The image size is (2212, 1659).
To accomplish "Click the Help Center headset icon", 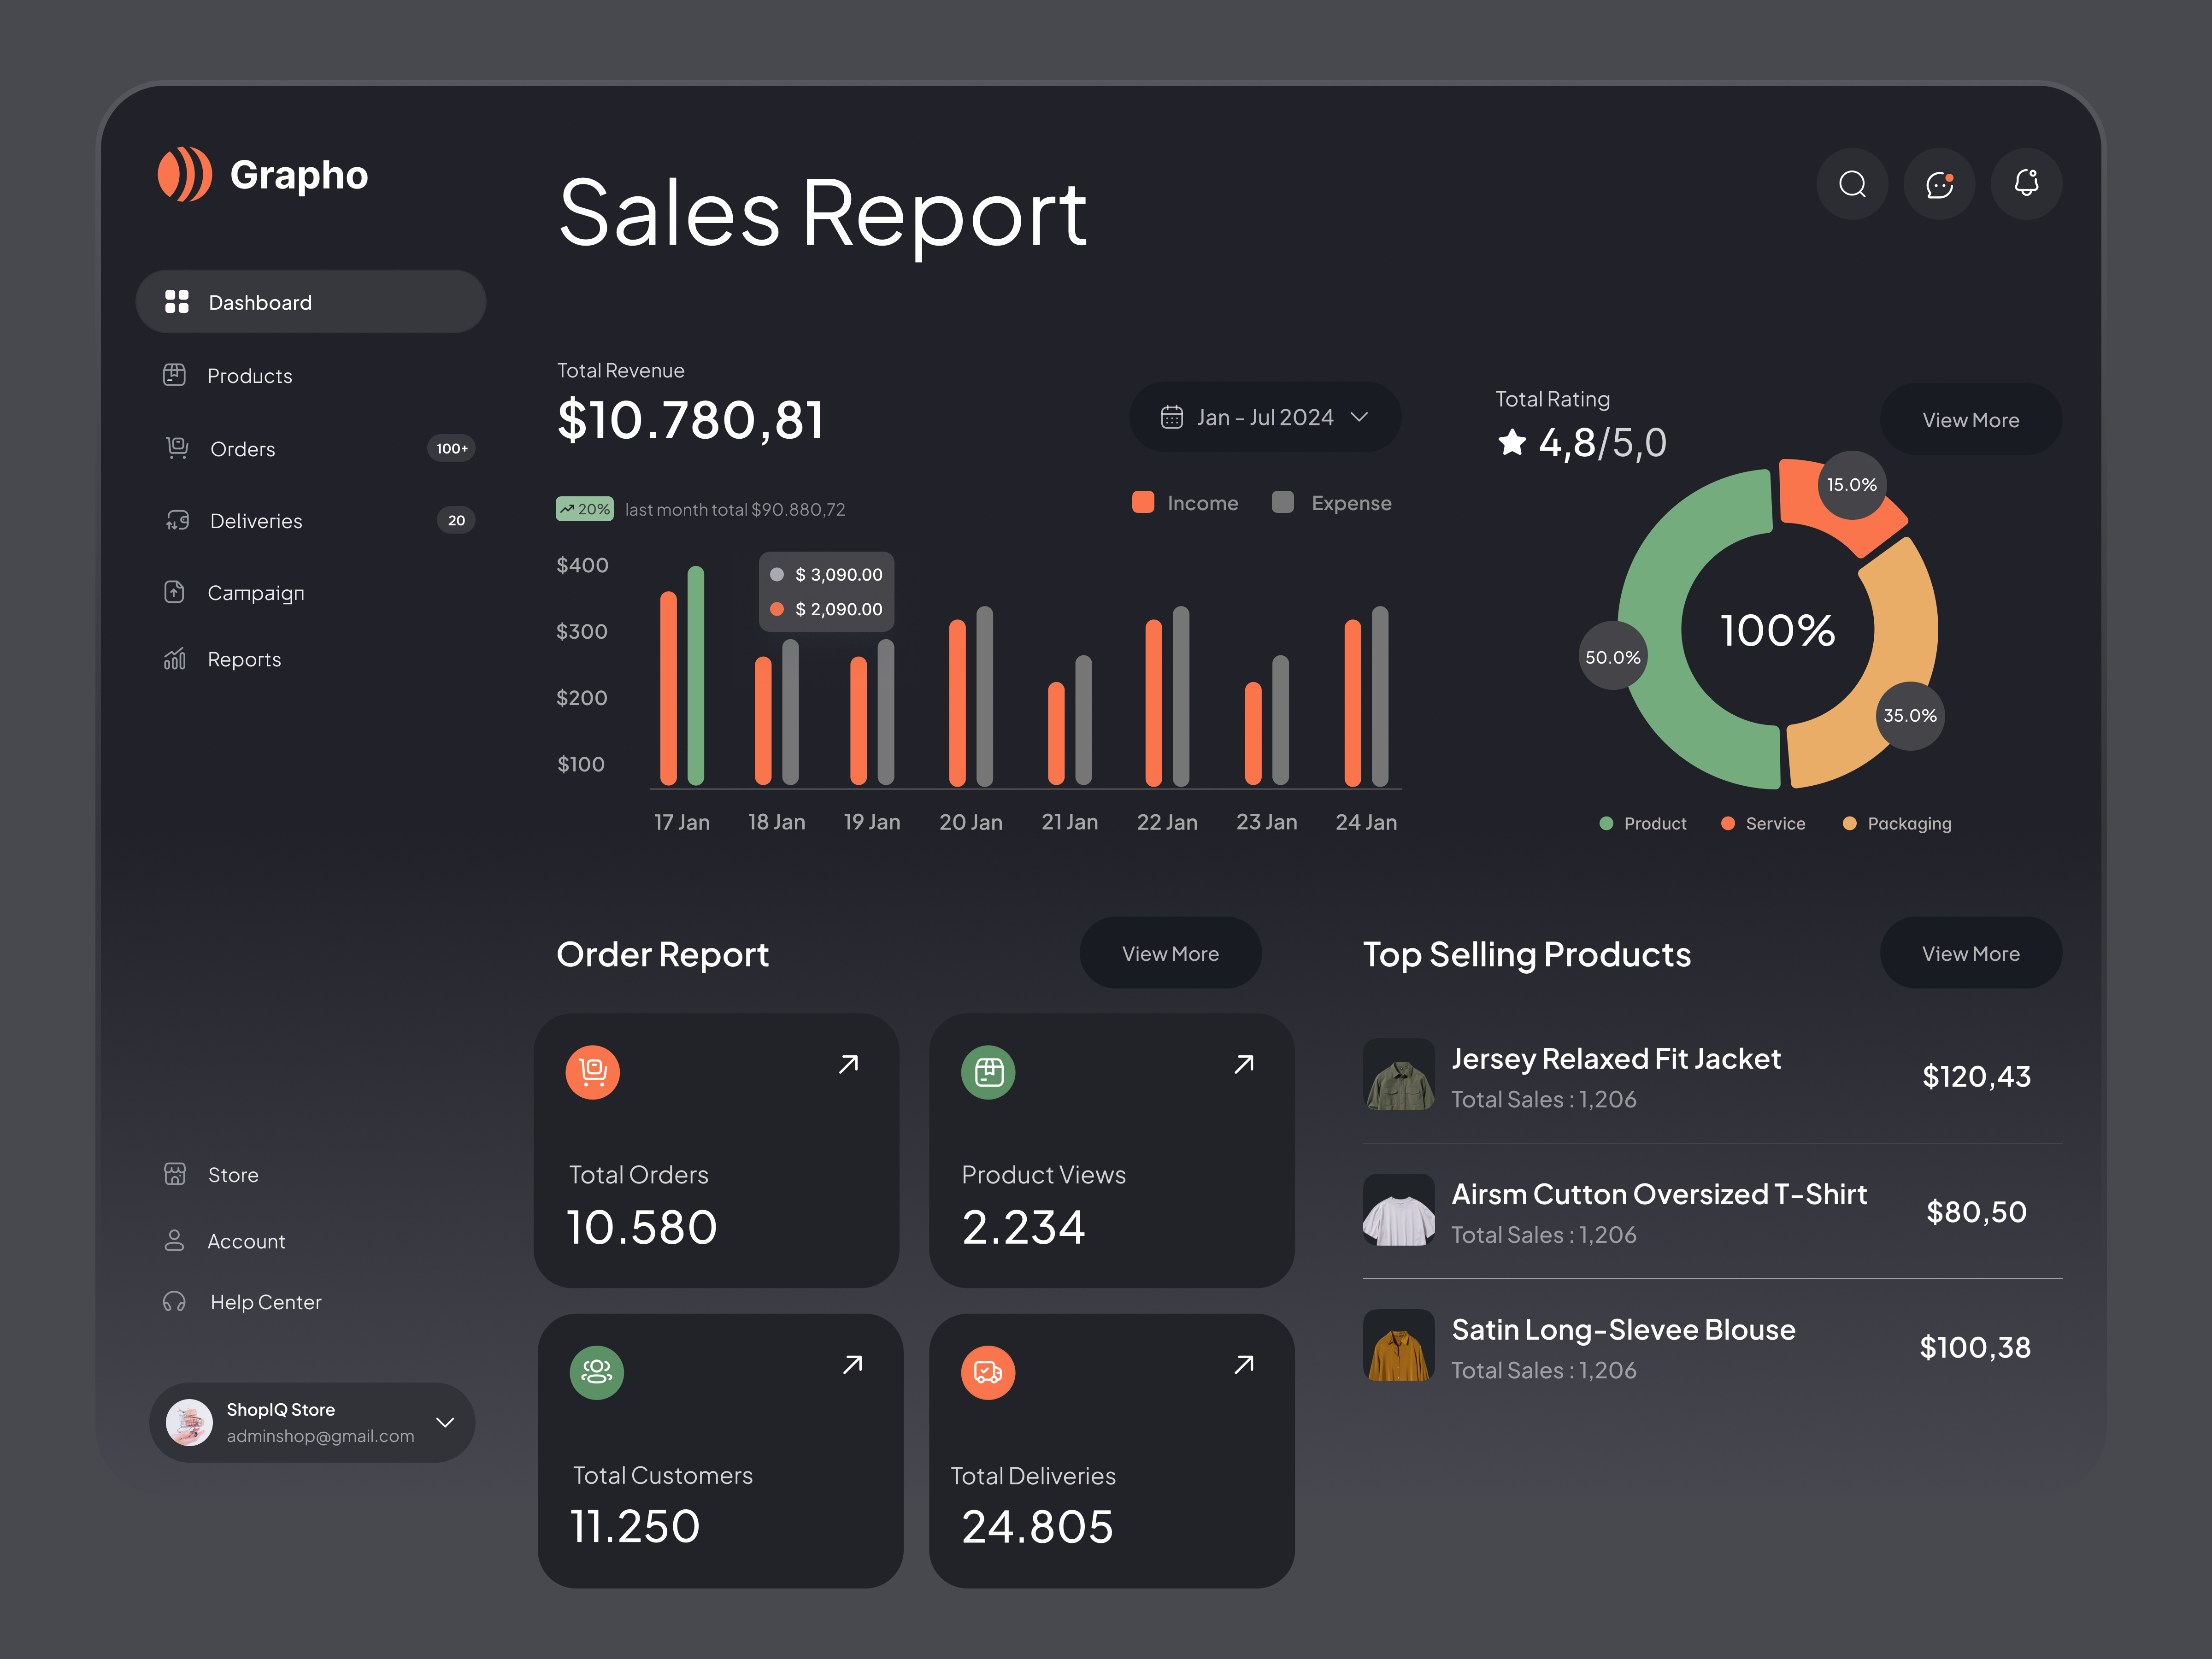I will pos(174,1301).
